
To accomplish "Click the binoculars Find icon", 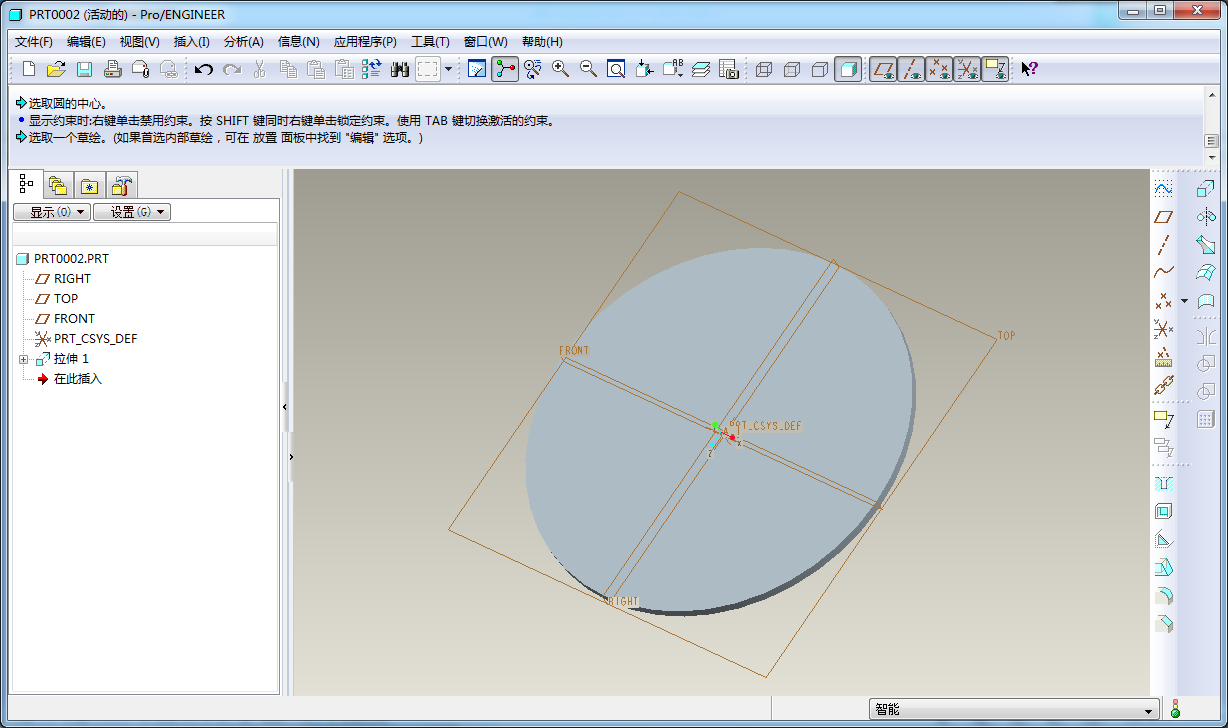I will (400, 69).
